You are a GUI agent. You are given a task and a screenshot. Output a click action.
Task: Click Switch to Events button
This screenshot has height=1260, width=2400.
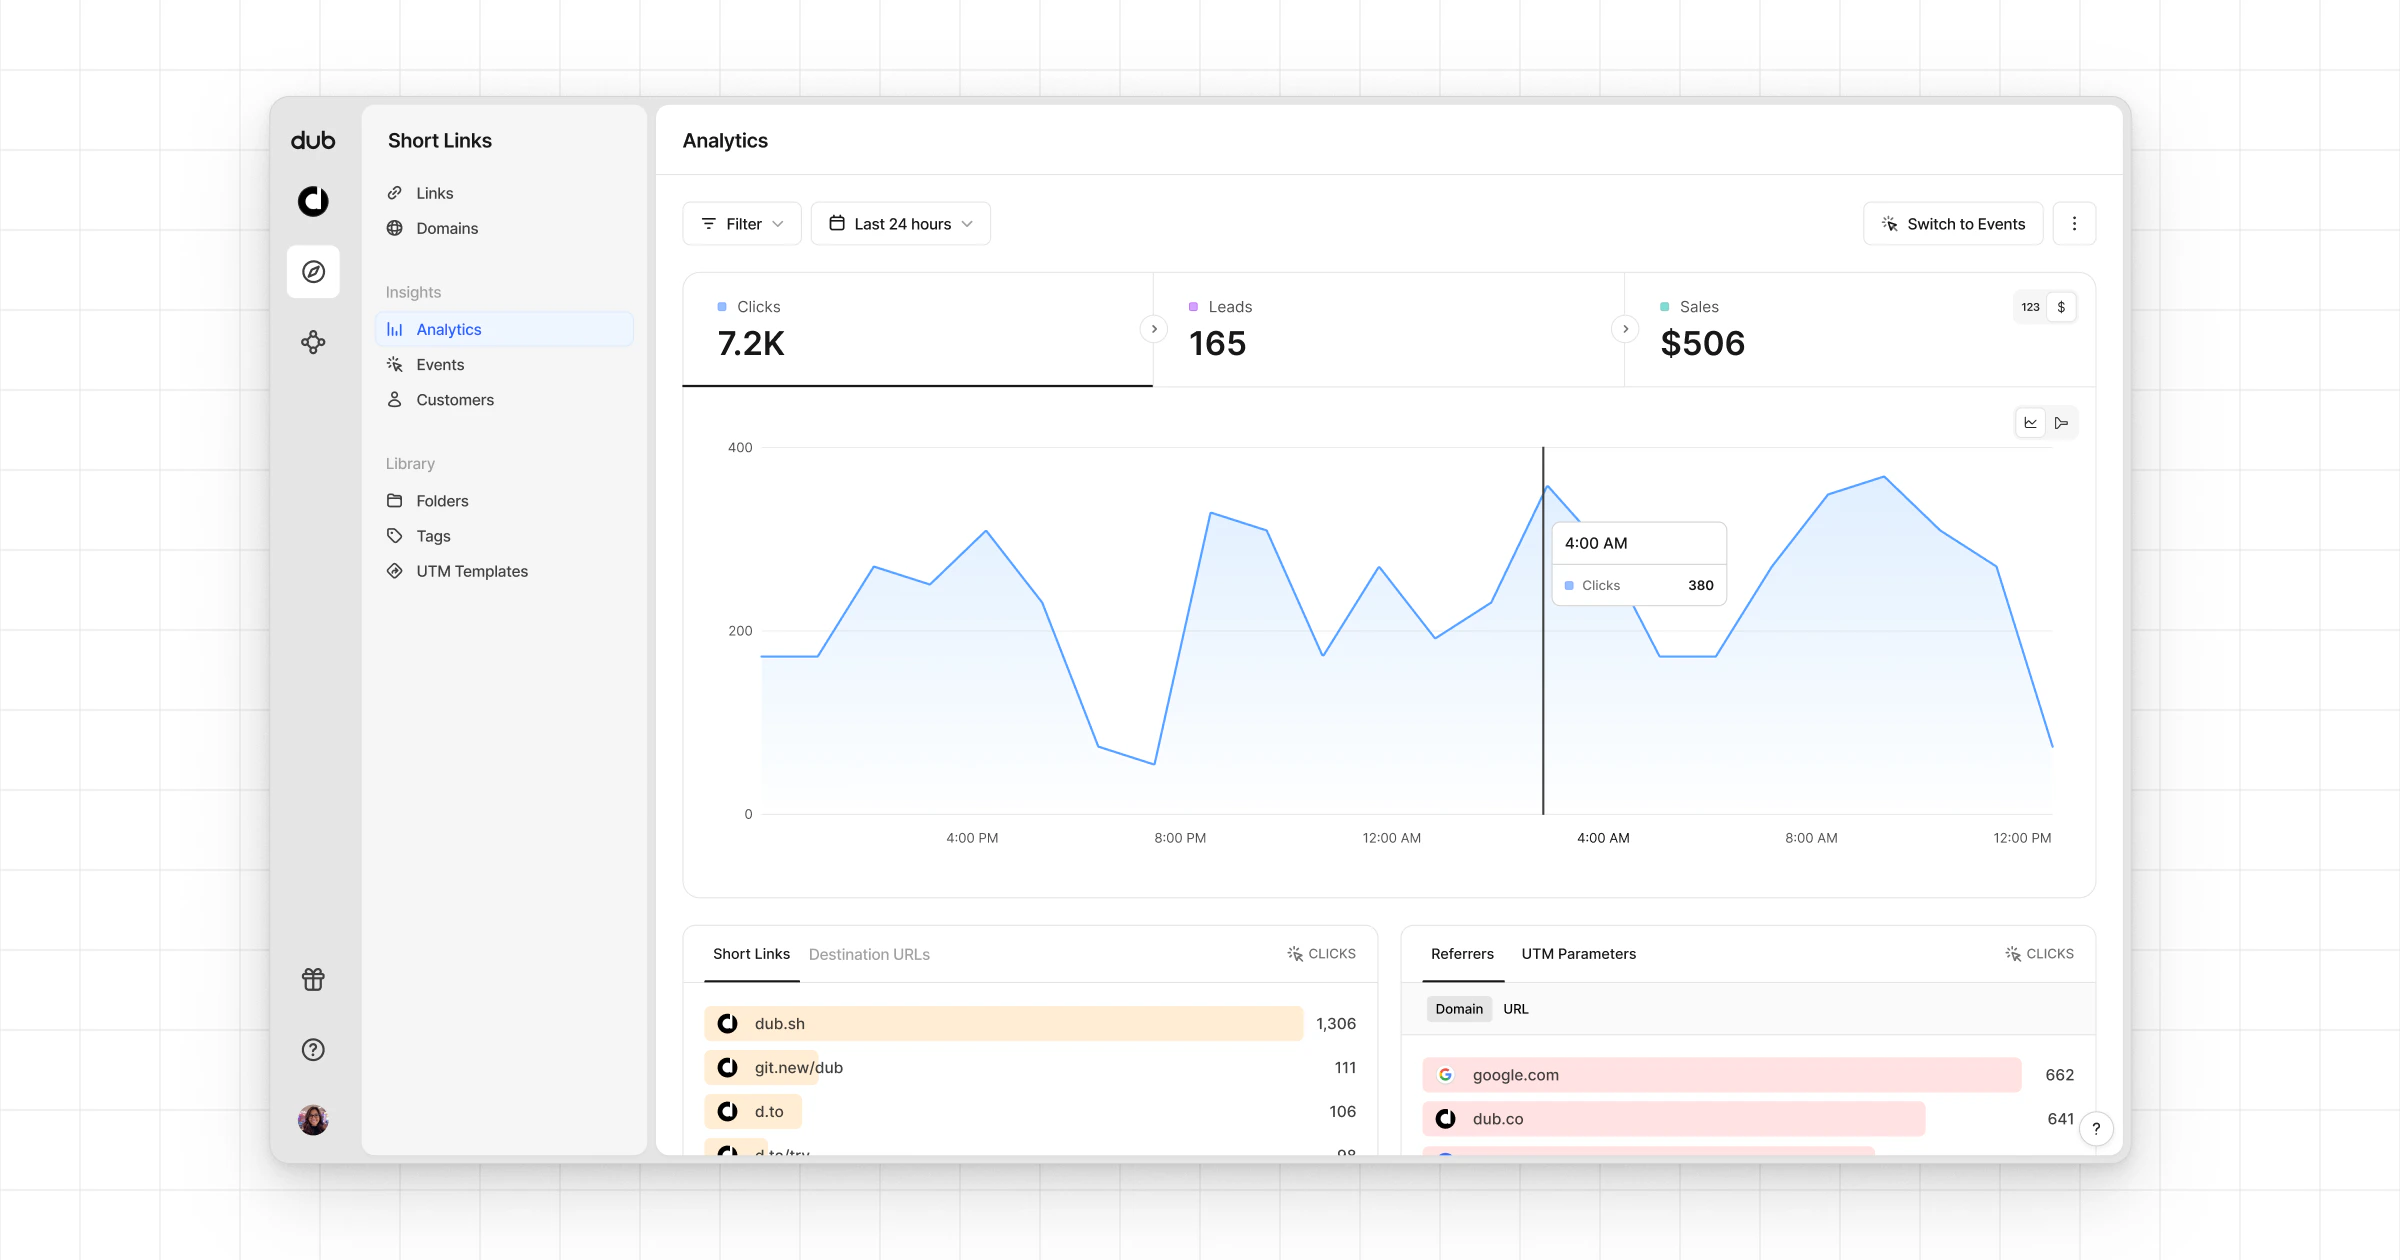[1953, 224]
